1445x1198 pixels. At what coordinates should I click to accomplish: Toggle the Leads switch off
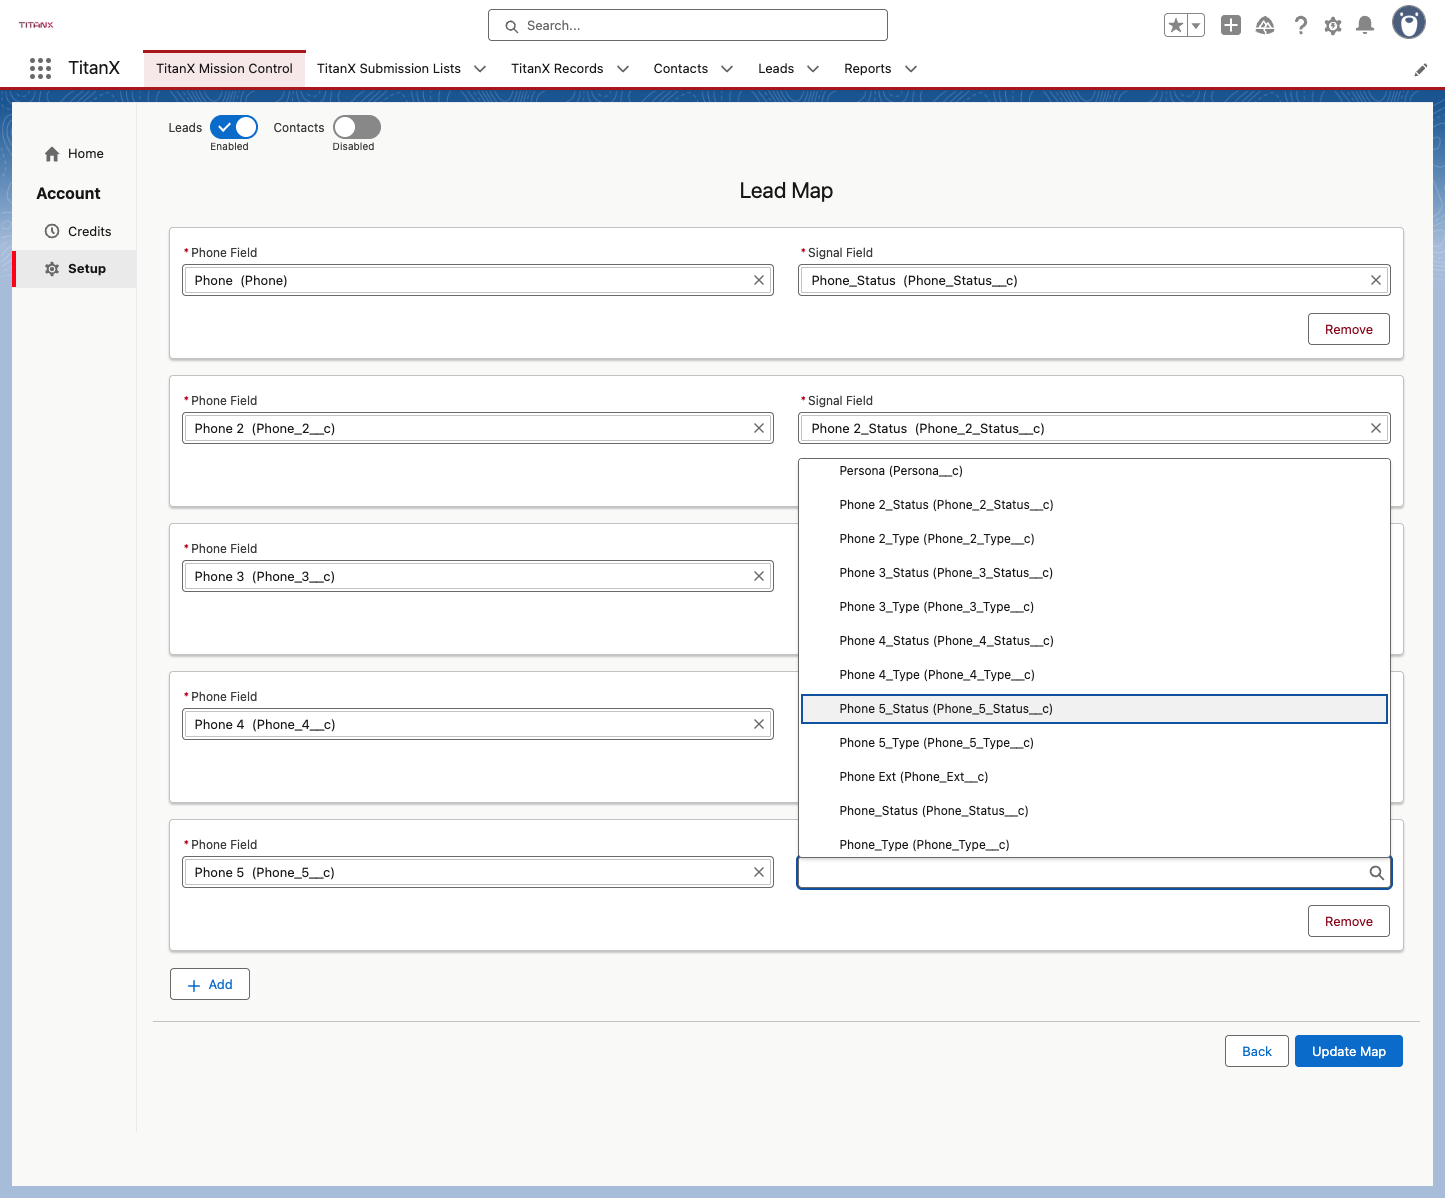click(234, 127)
